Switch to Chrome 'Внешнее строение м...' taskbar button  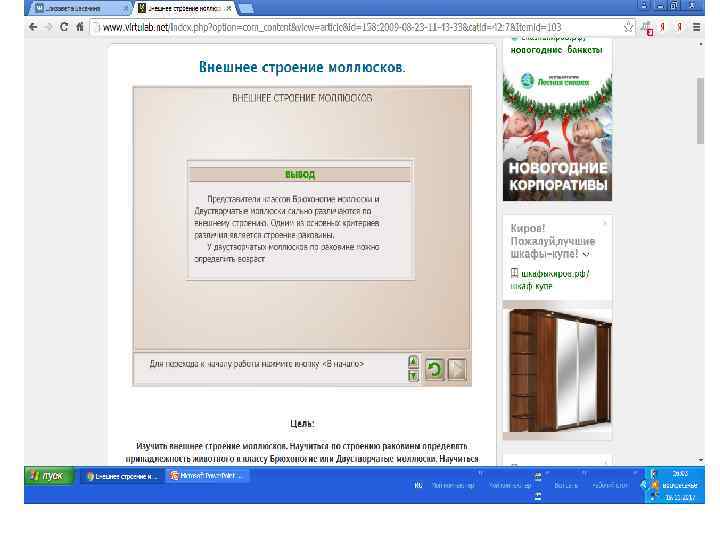[x=122, y=477]
